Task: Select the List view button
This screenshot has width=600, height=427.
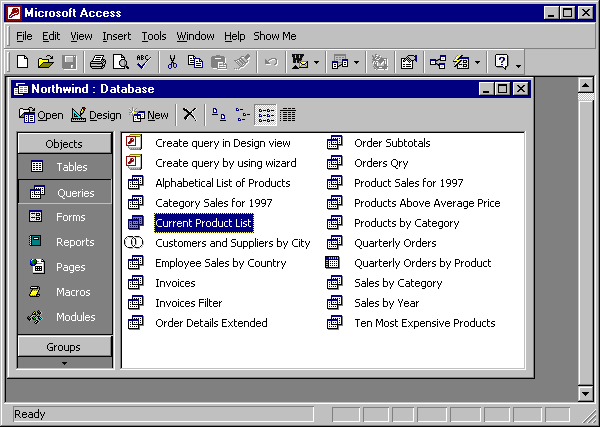Action: coord(265,114)
